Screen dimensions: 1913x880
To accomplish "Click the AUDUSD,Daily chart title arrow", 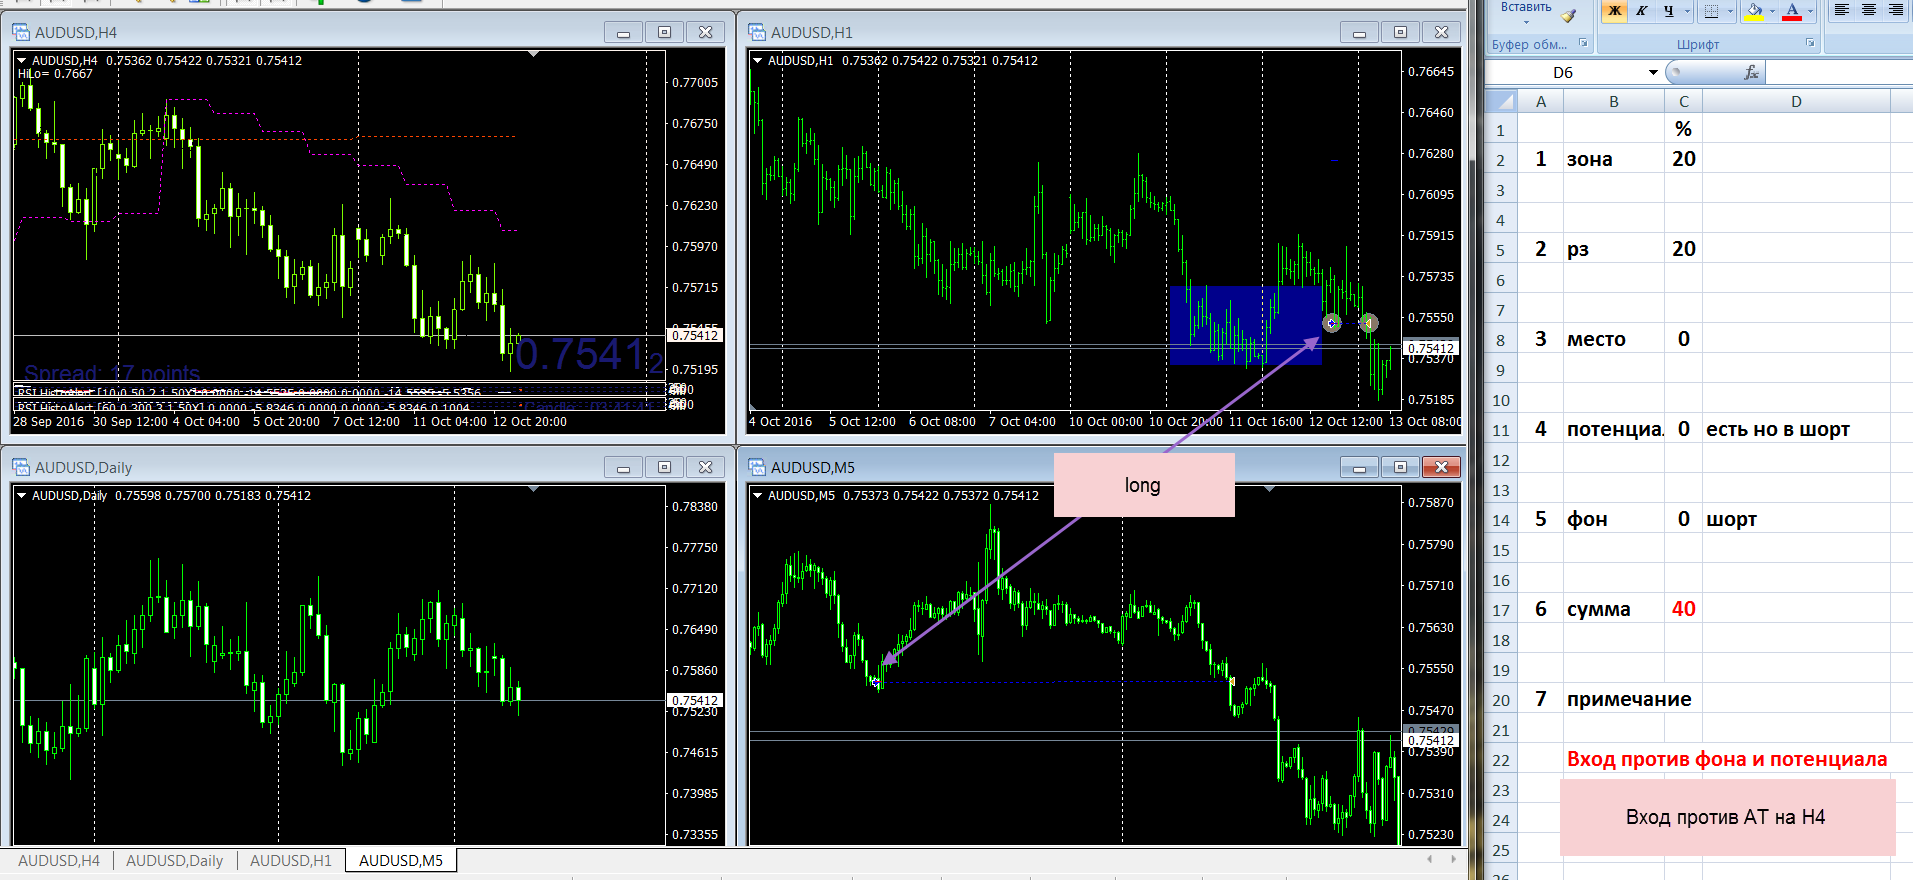I will pos(22,495).
